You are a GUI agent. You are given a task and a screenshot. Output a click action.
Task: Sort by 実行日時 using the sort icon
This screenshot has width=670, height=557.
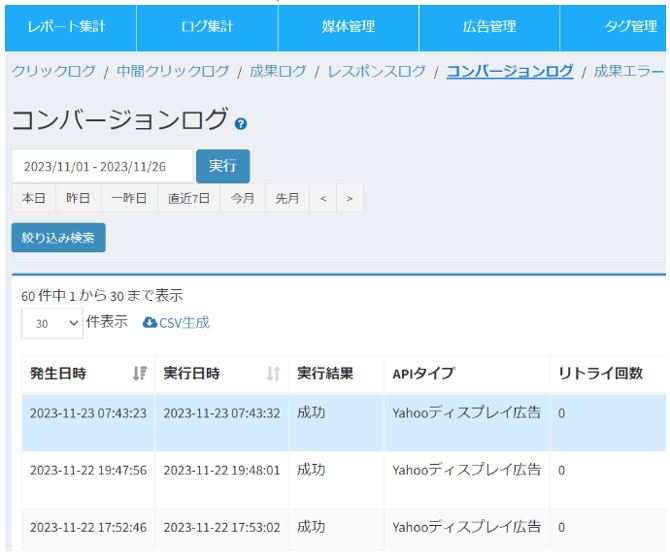(273, 374)
